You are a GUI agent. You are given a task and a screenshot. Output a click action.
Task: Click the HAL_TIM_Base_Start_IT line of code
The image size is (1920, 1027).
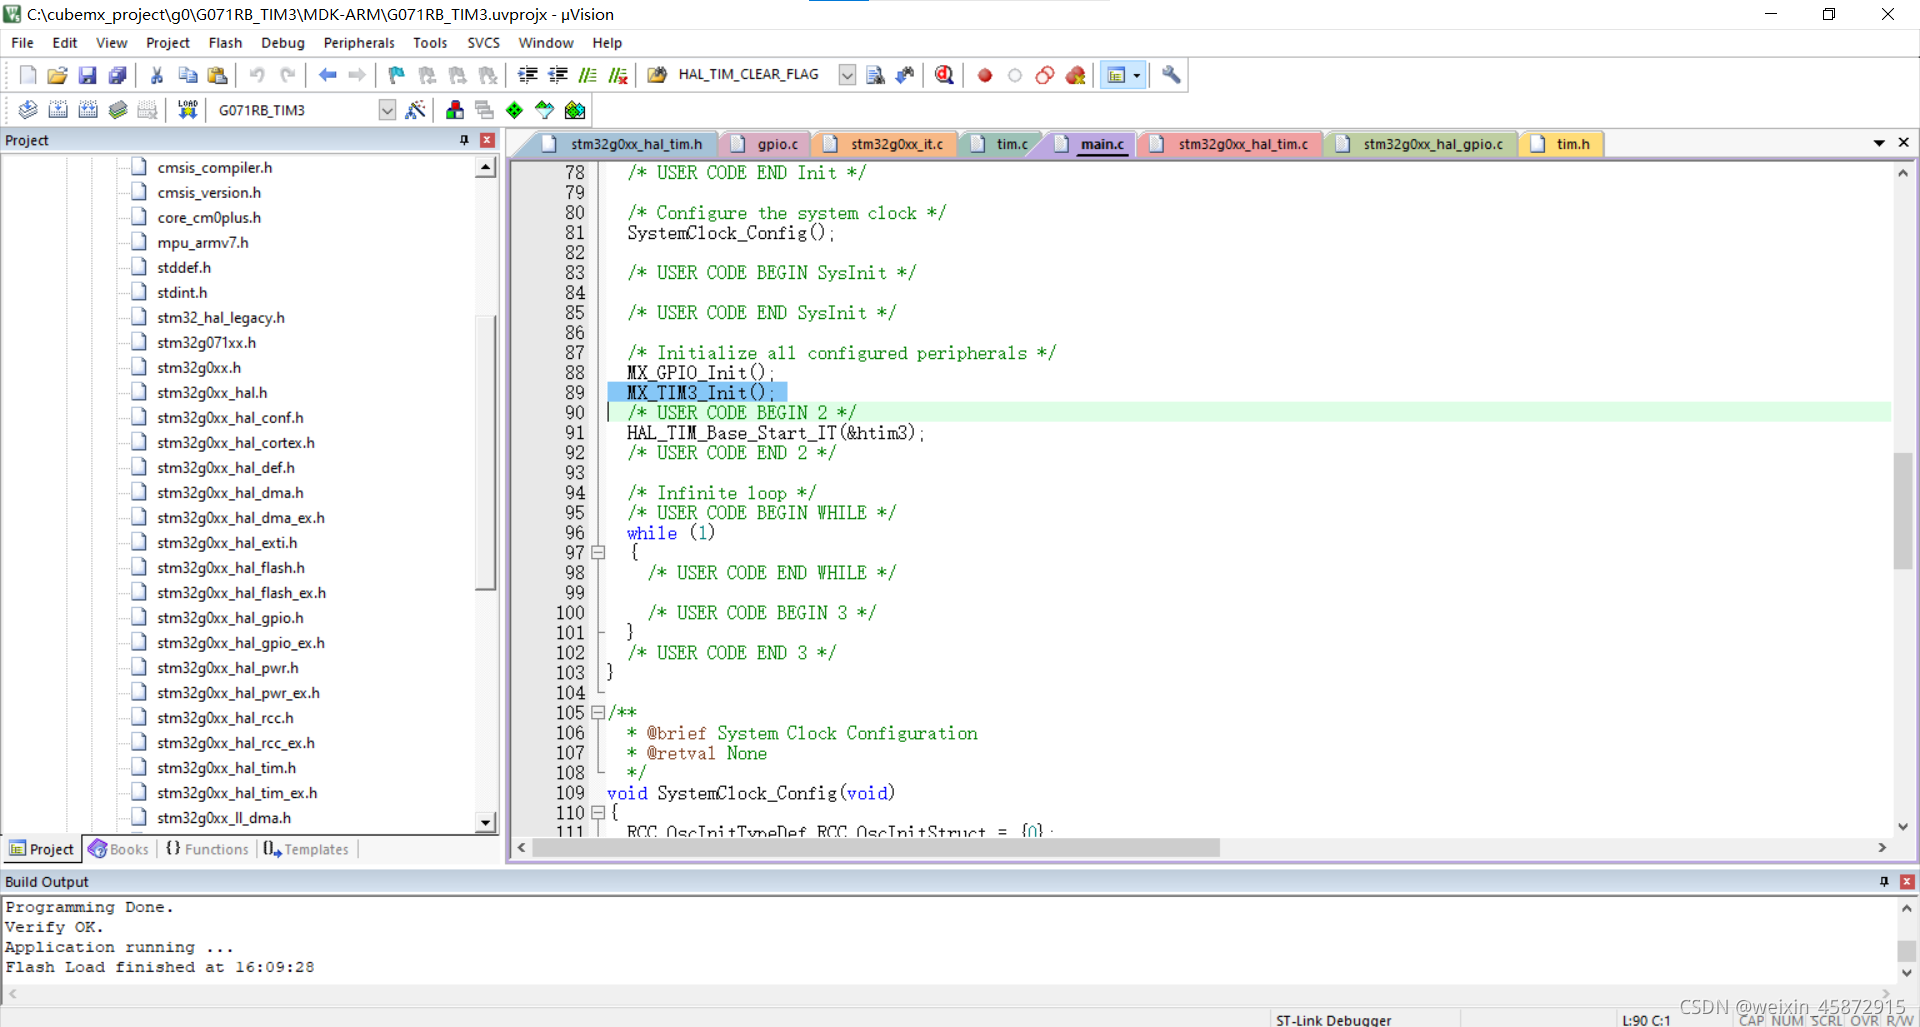coord(775,433)
